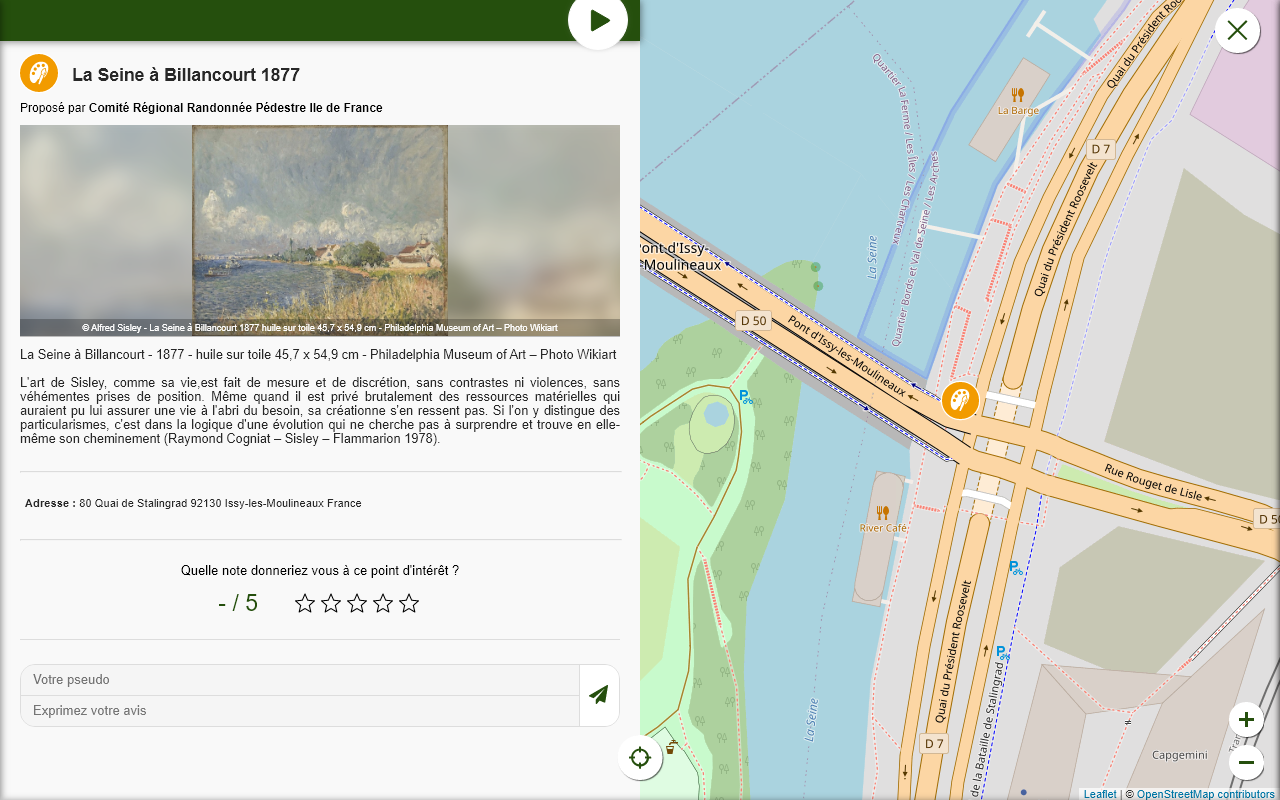Click the park parking icon by the pond

click(x=746, y=396)
